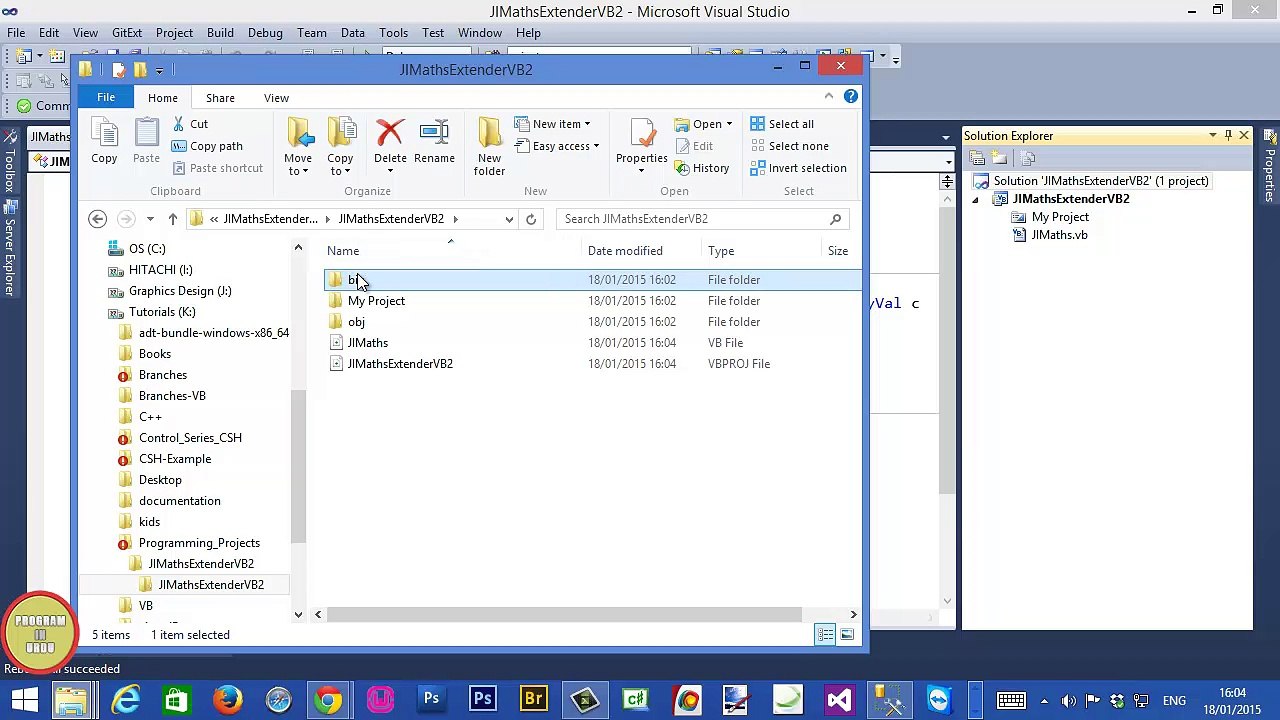Open Explorer help with the question mark icon

(851, 96)
